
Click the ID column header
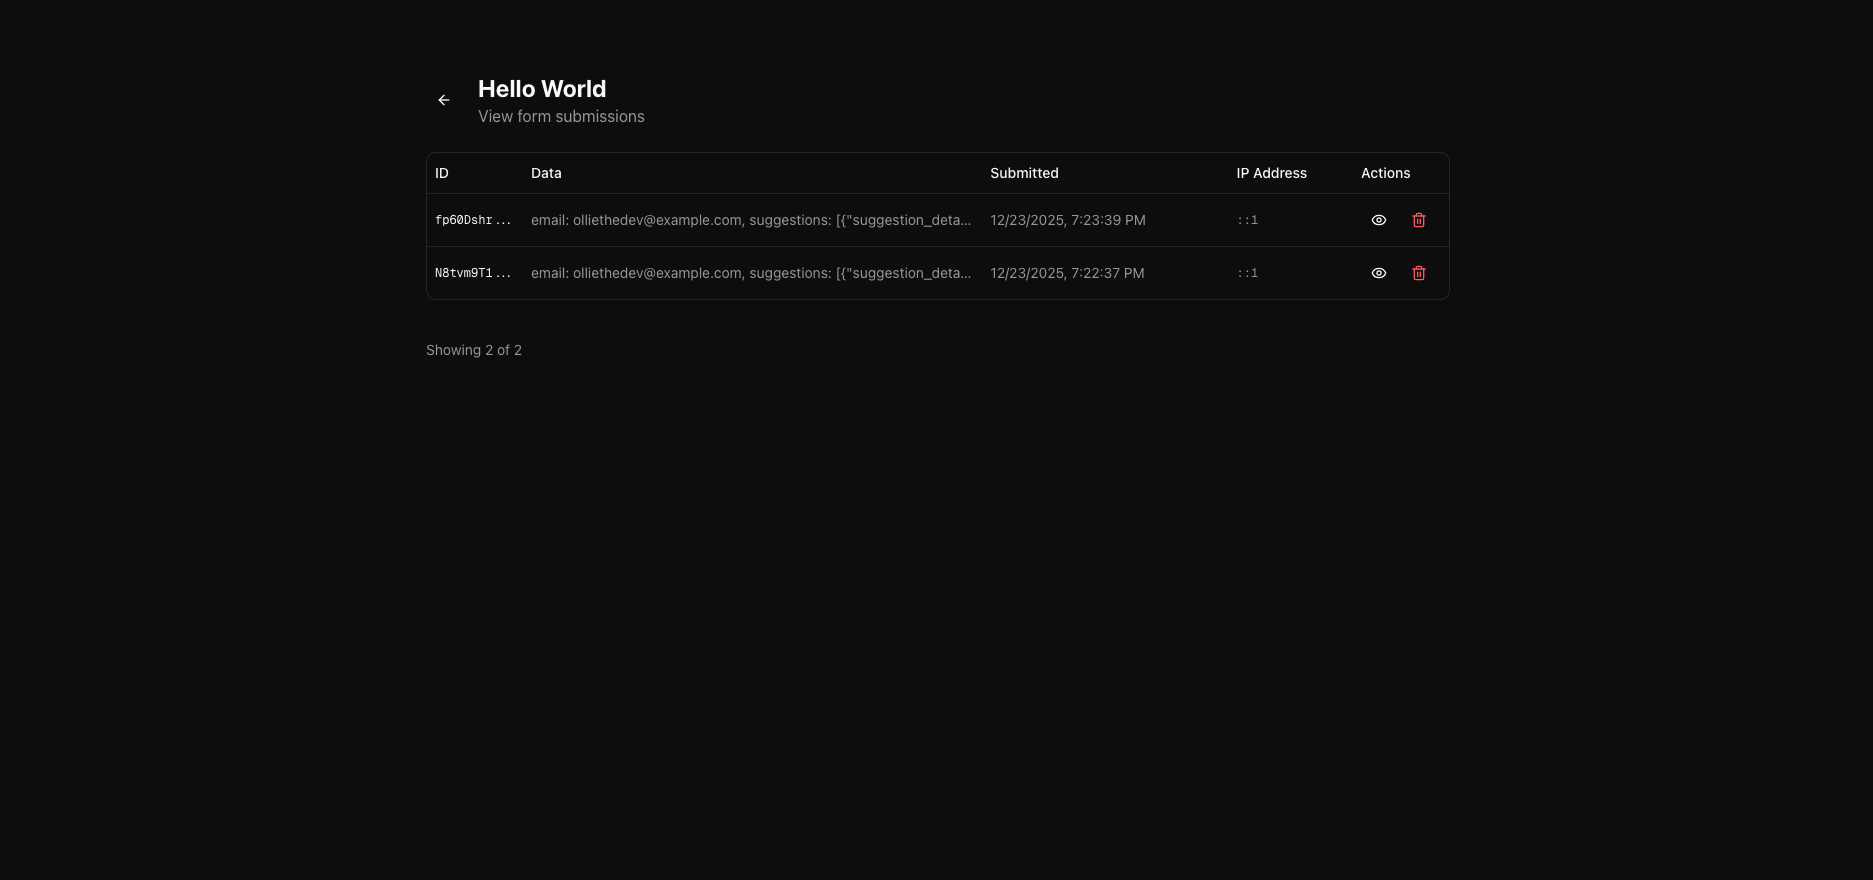click(442, 173)
